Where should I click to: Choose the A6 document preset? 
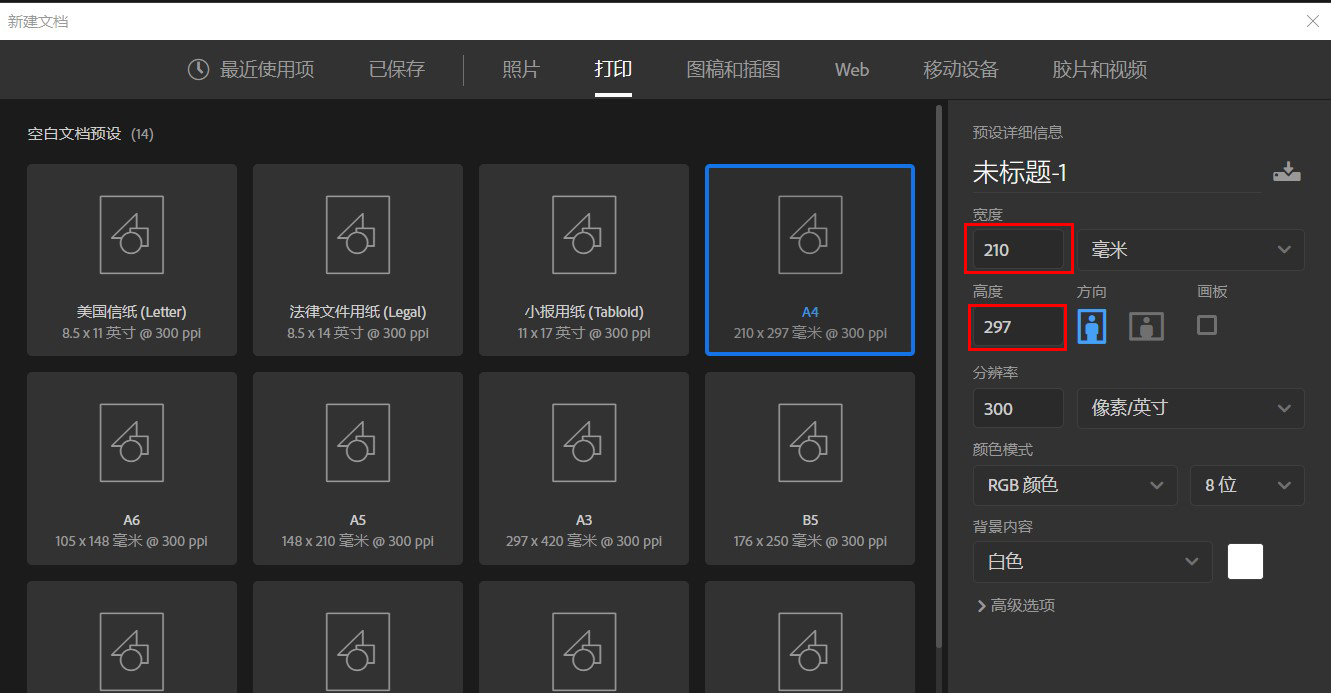point(131,468)
